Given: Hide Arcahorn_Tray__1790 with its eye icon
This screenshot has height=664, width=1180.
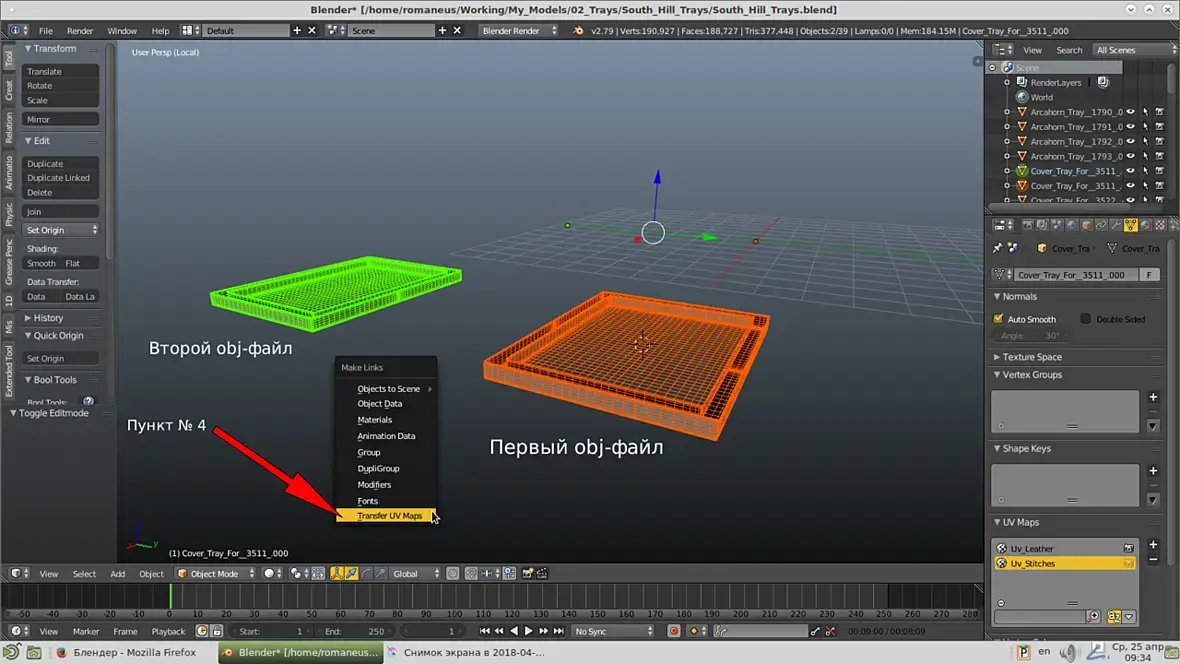Looking at the screenshot, I should [1130, 111].
